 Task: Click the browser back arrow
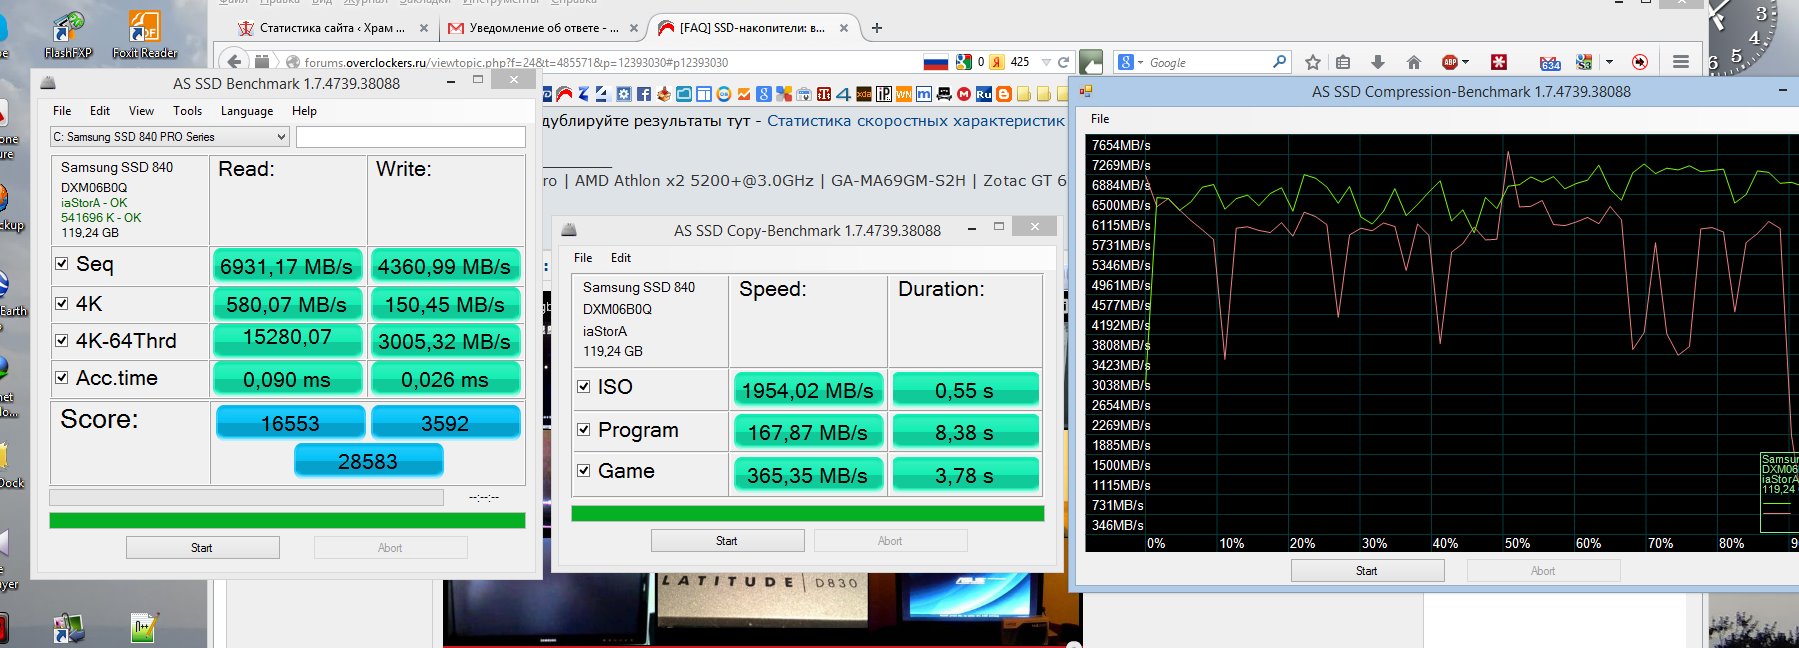click(x=234, y=62)
